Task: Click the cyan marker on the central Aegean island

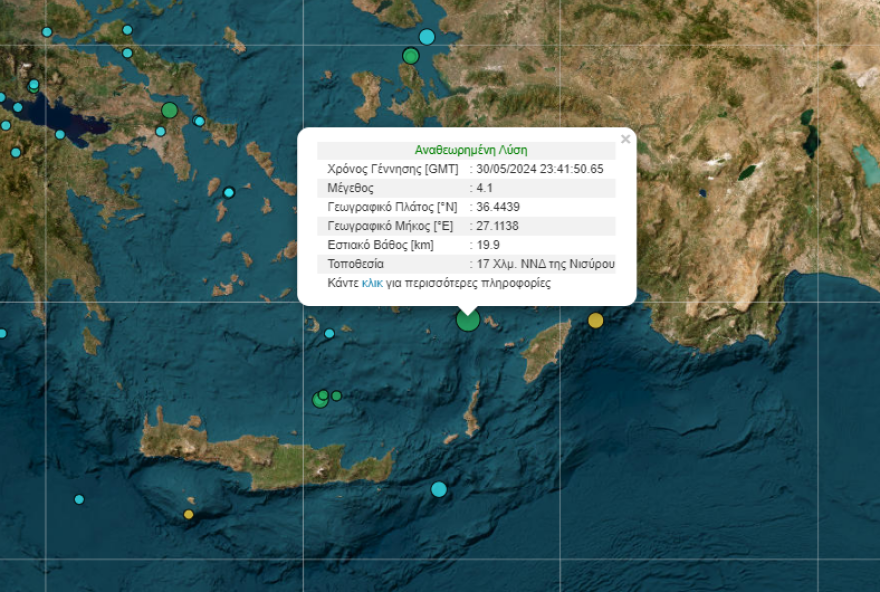Action: pos(228,192)
